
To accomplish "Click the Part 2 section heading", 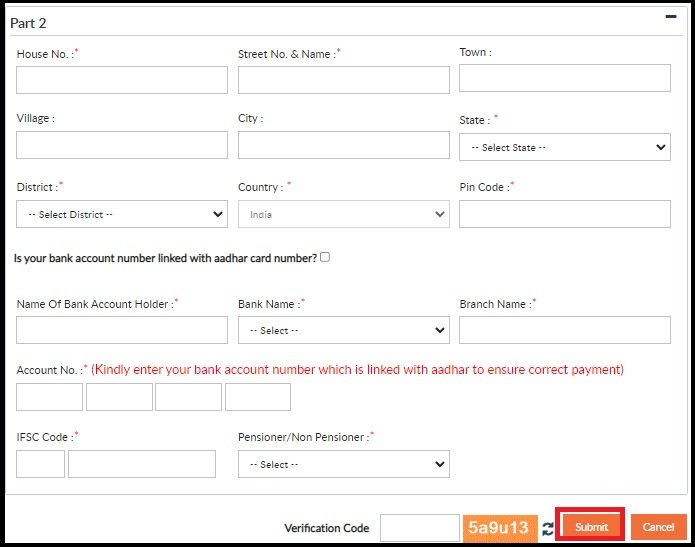I will coord(28,23).
